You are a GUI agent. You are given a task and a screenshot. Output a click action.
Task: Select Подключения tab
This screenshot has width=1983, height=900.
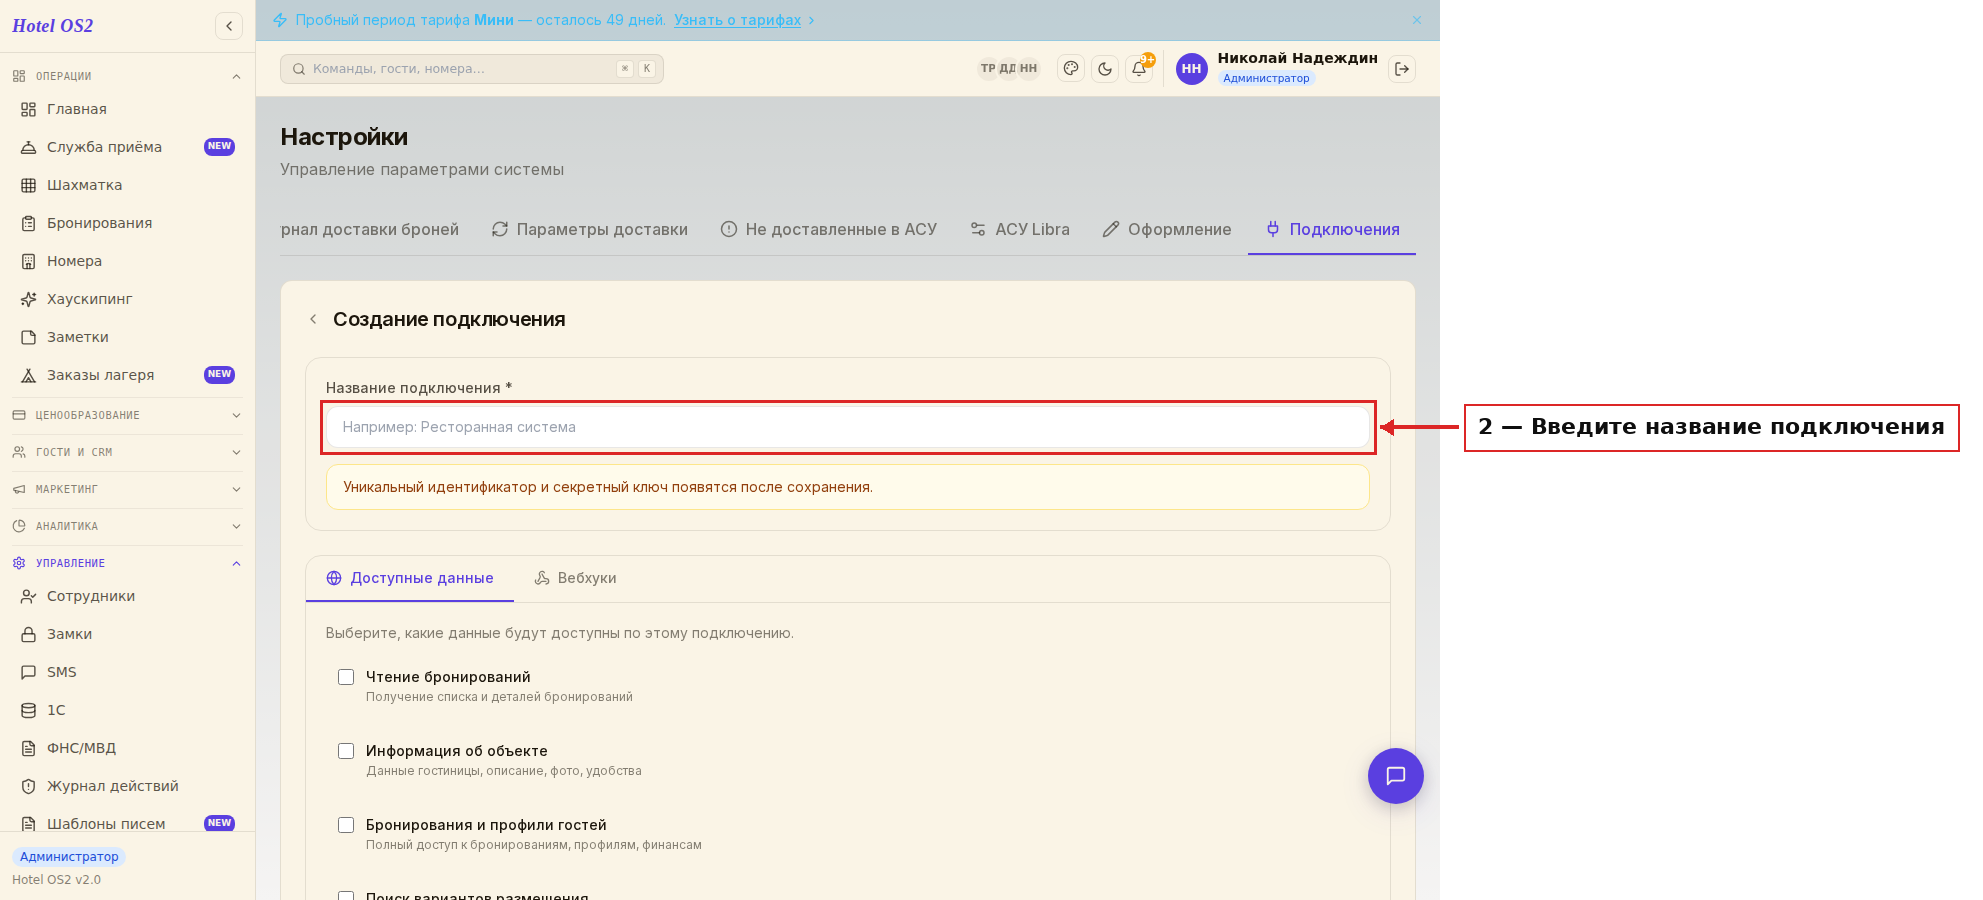tap(1332, 229)
